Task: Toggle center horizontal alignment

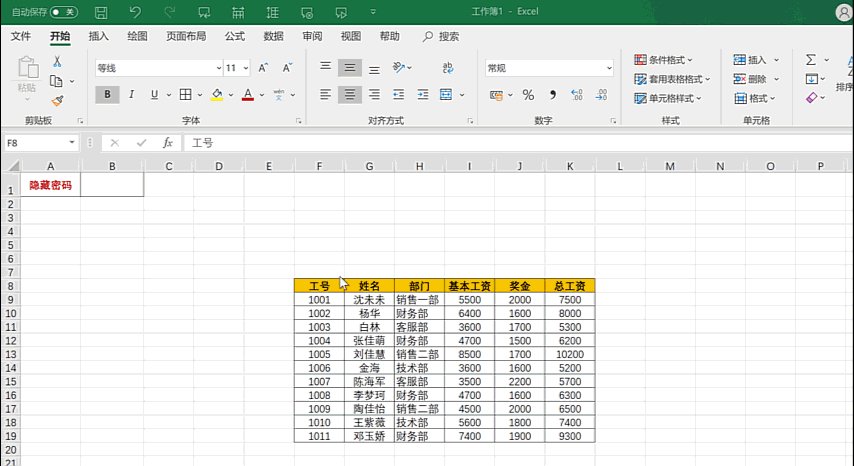Action: click(x=350, y=95)
